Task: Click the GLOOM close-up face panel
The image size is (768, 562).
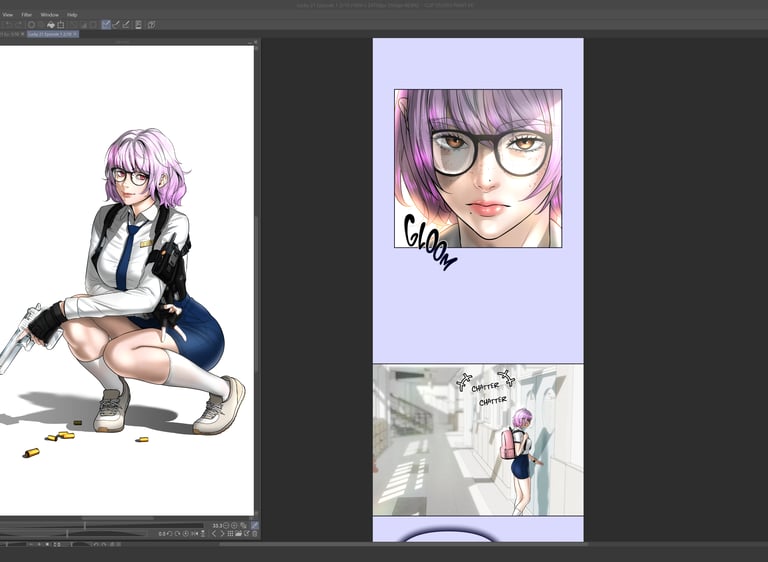Action: [478, 168]
